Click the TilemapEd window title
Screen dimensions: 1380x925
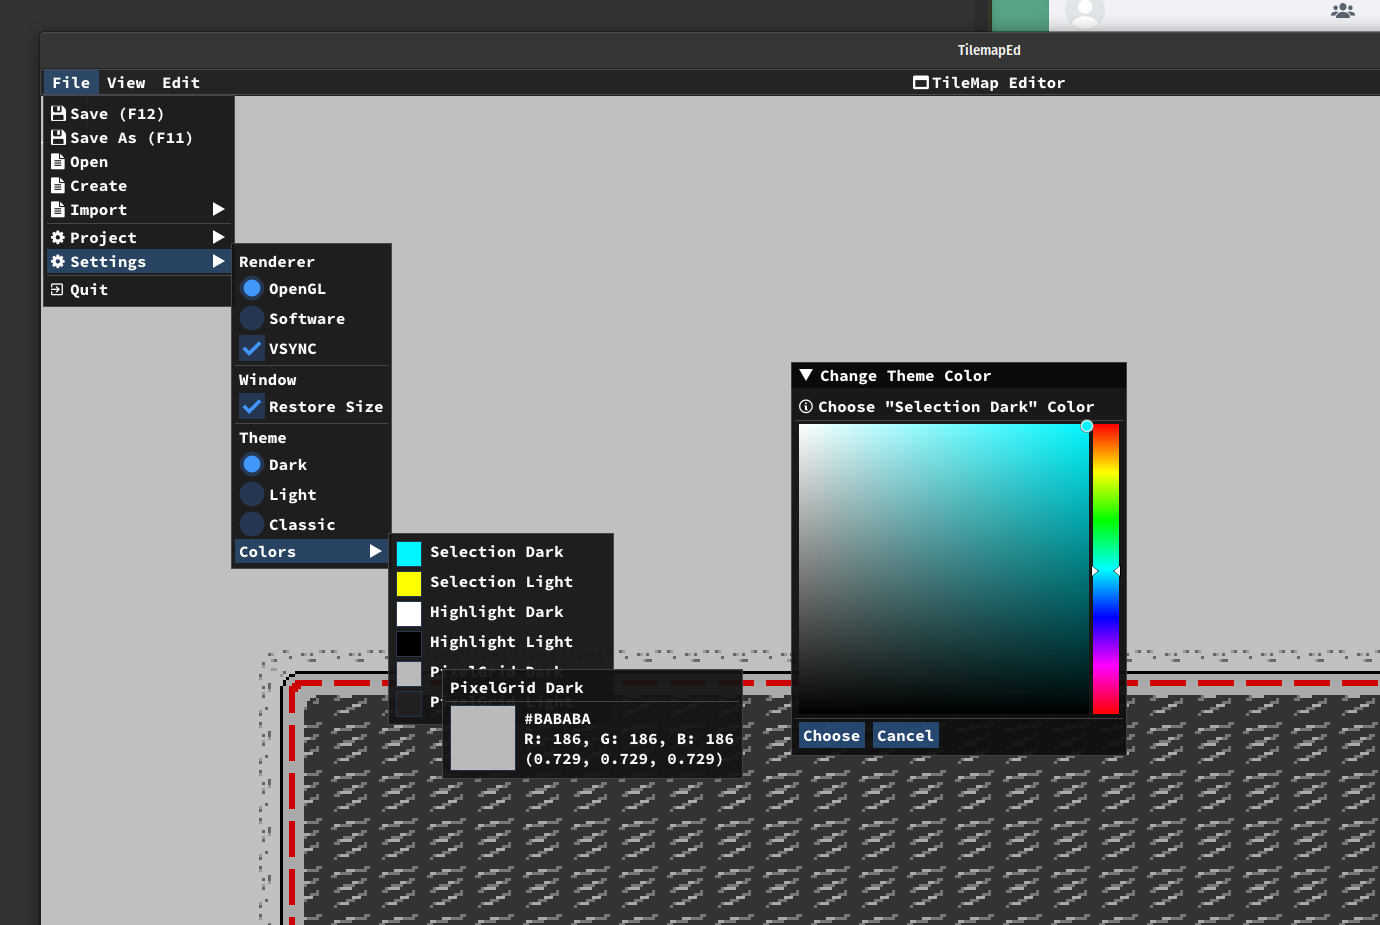coord(989,49)
